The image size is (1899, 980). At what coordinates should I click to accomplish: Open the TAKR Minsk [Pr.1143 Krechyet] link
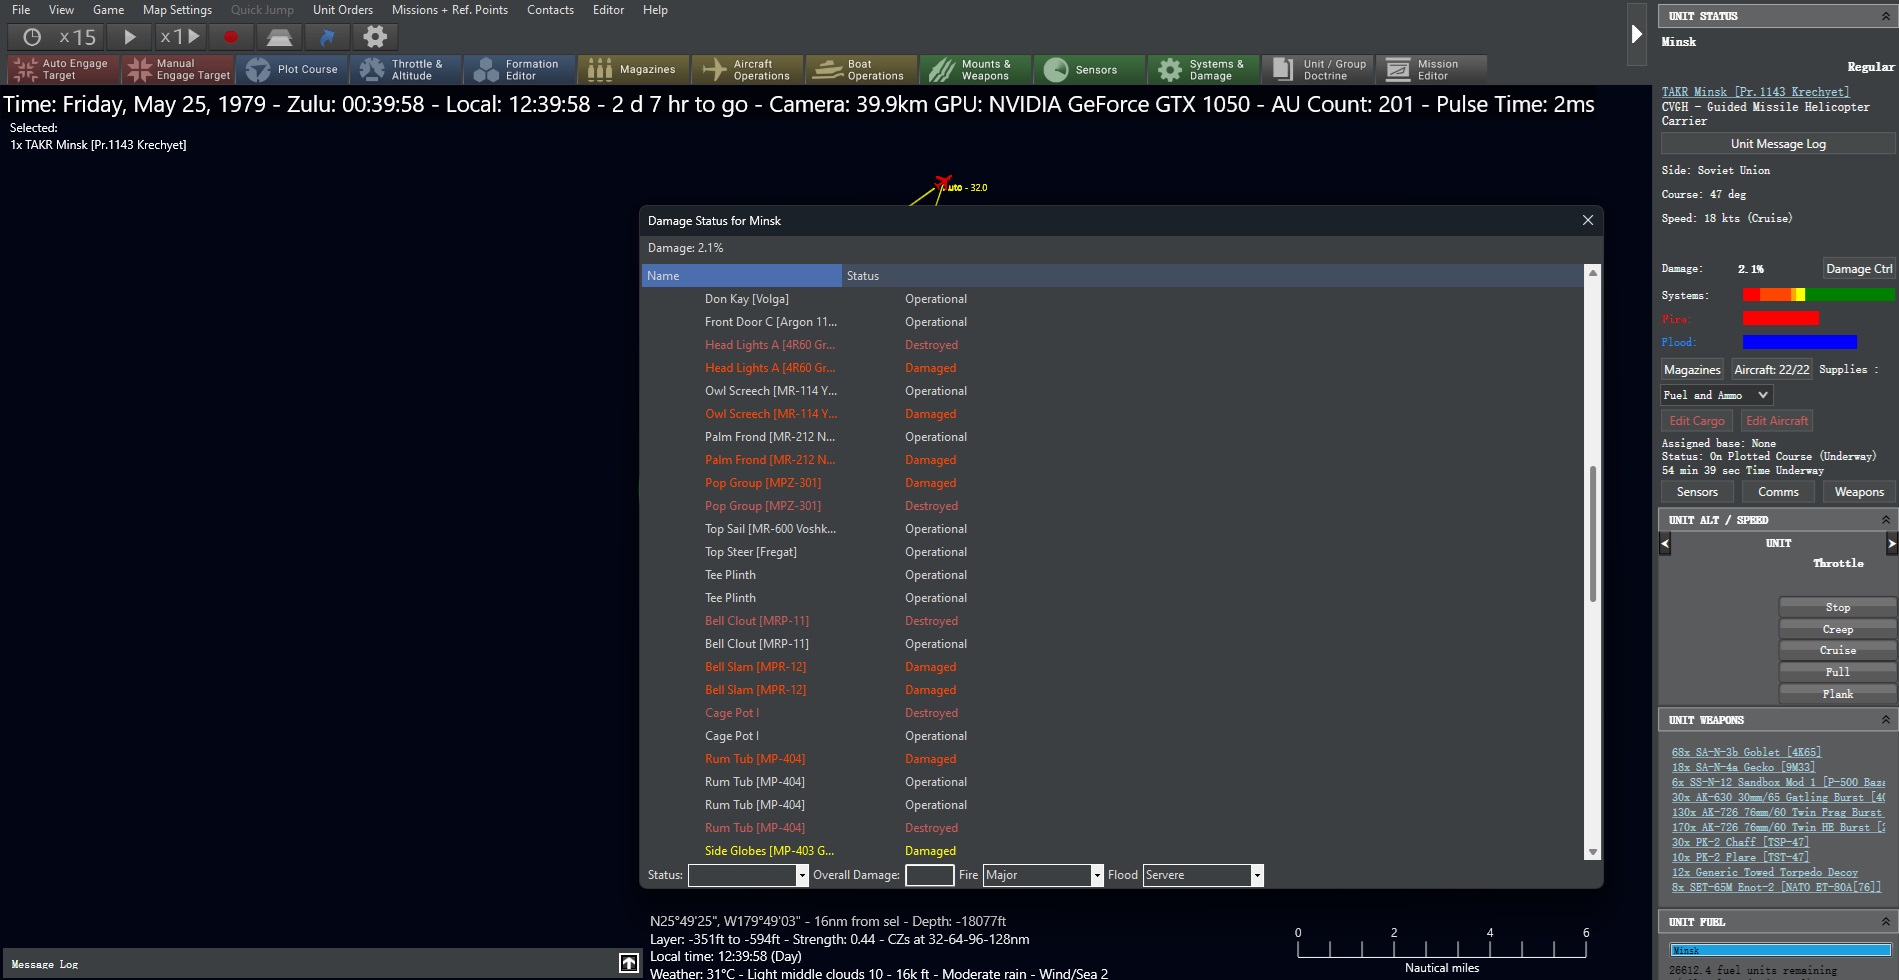pos(1755,92)
